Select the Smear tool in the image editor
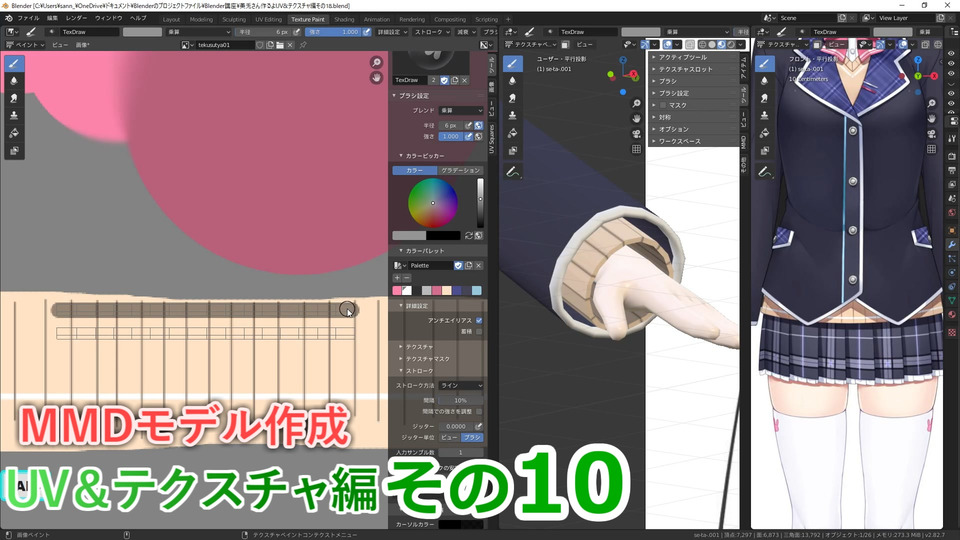 pyautogui.click(x=14, y=98)
